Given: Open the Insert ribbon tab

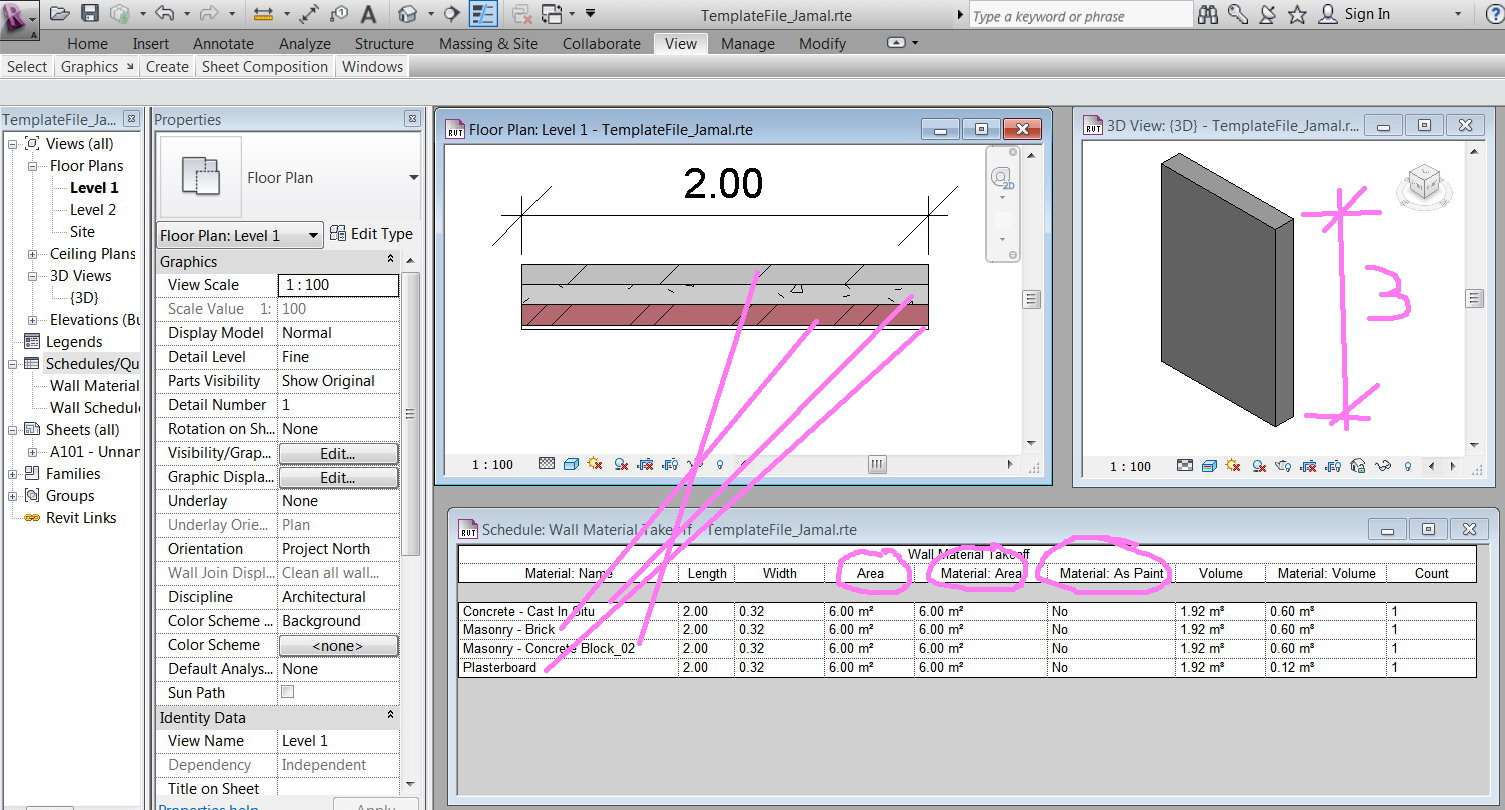Looking at the screenshot, I should tap(151, 43).
